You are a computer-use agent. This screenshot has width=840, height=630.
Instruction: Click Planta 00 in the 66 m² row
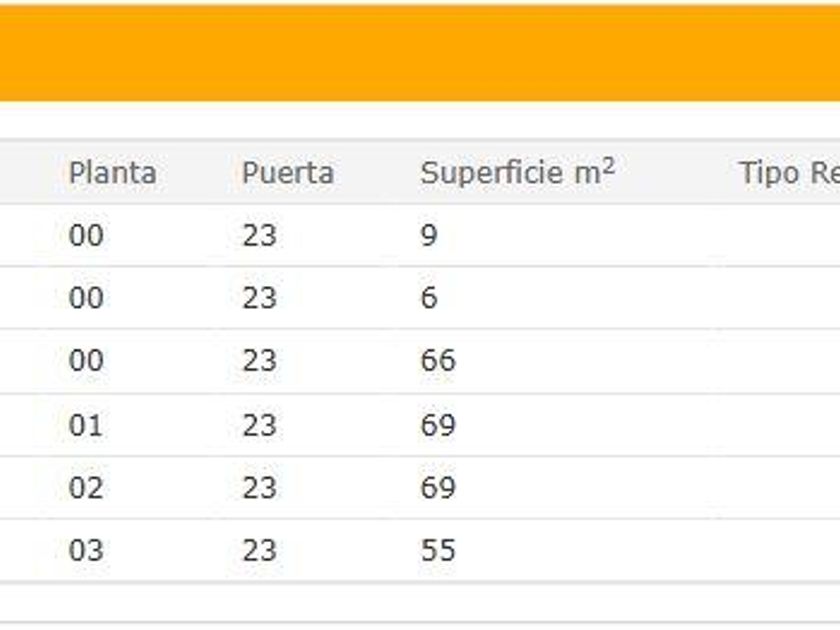point(86,360)
